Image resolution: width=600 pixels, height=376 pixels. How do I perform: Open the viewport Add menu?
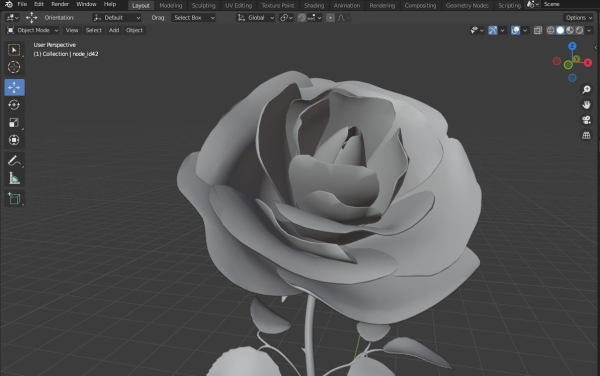114,30
